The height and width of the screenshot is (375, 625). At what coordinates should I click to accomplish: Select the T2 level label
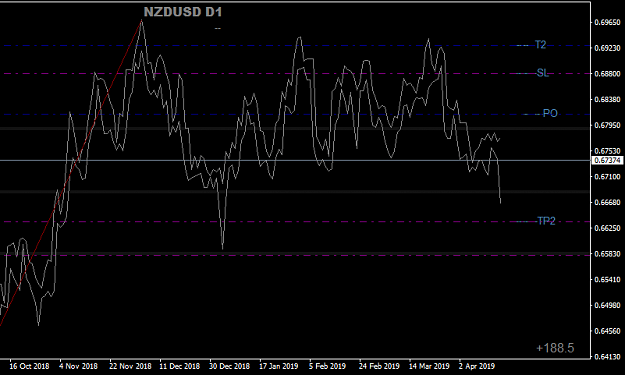pyautogui.click(x=540, y=45)
